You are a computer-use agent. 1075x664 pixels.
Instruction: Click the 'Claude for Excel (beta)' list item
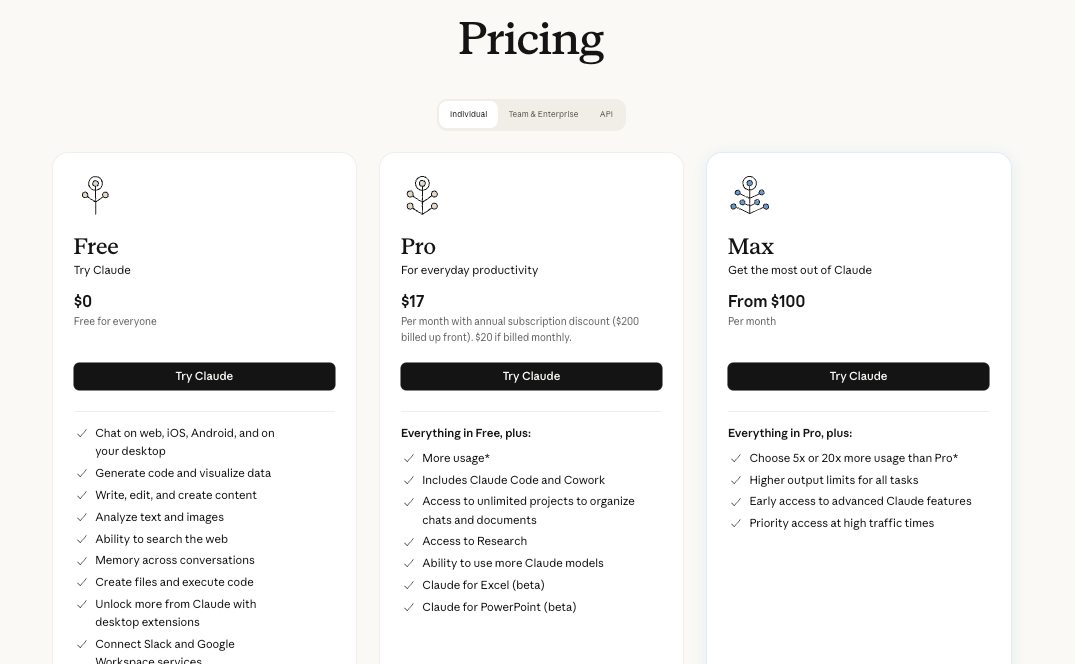click(x=483, y=585)
